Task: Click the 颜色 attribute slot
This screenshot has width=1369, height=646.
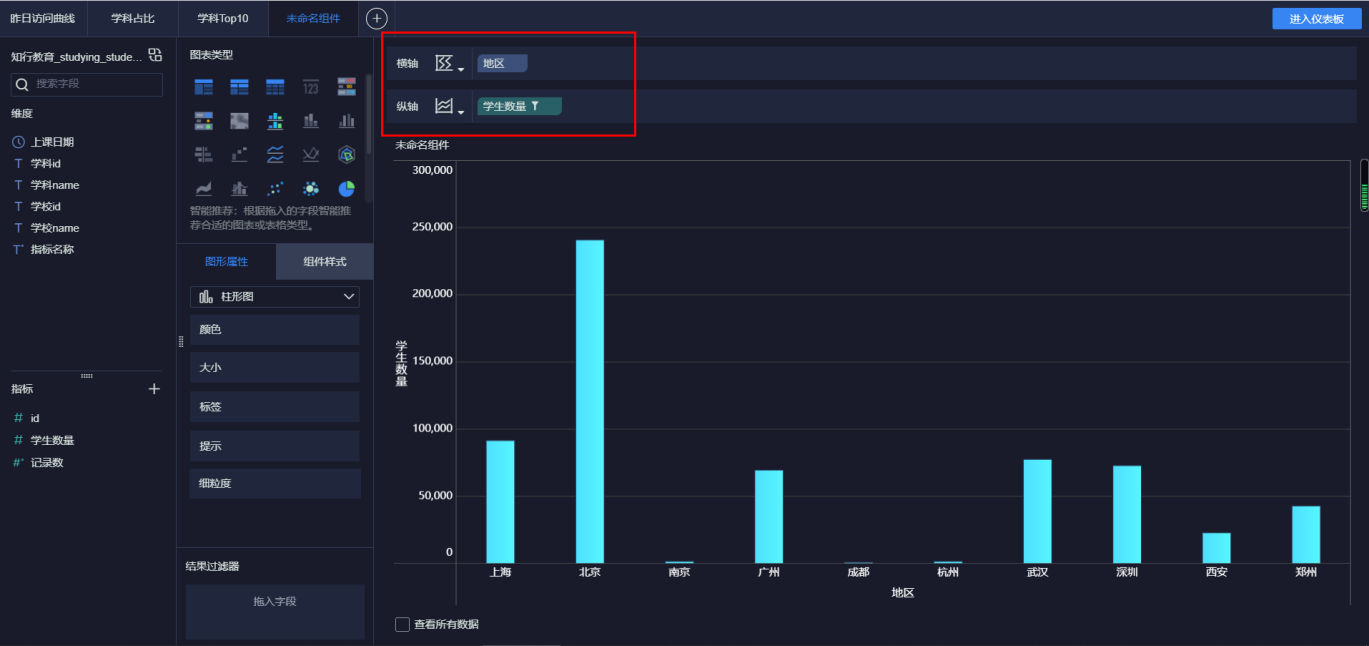Action: click(x=275, y=329)
